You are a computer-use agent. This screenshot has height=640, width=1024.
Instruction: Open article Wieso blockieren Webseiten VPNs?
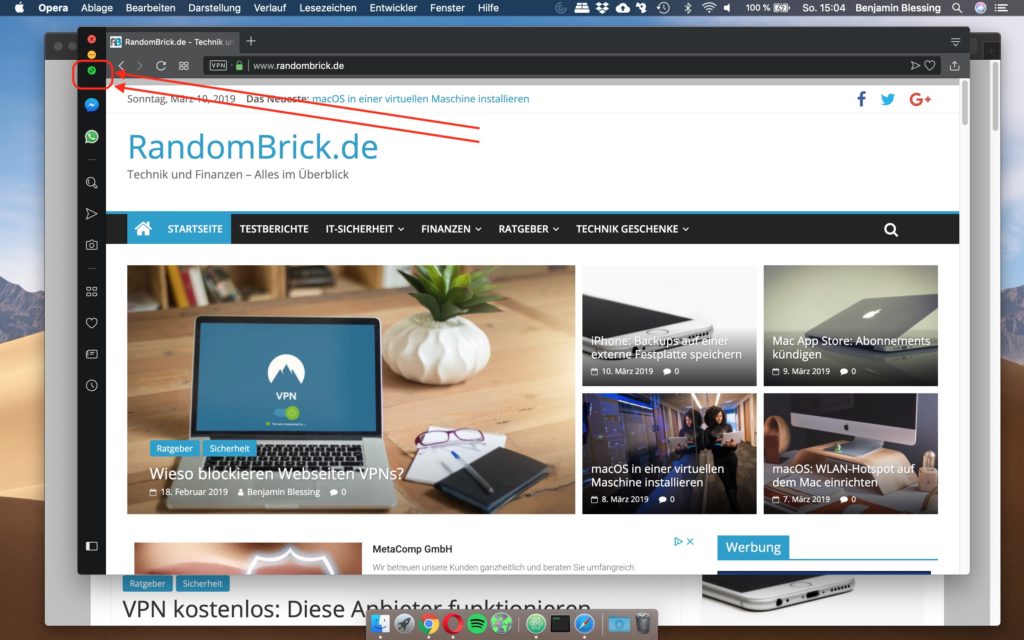click(276, 473)
